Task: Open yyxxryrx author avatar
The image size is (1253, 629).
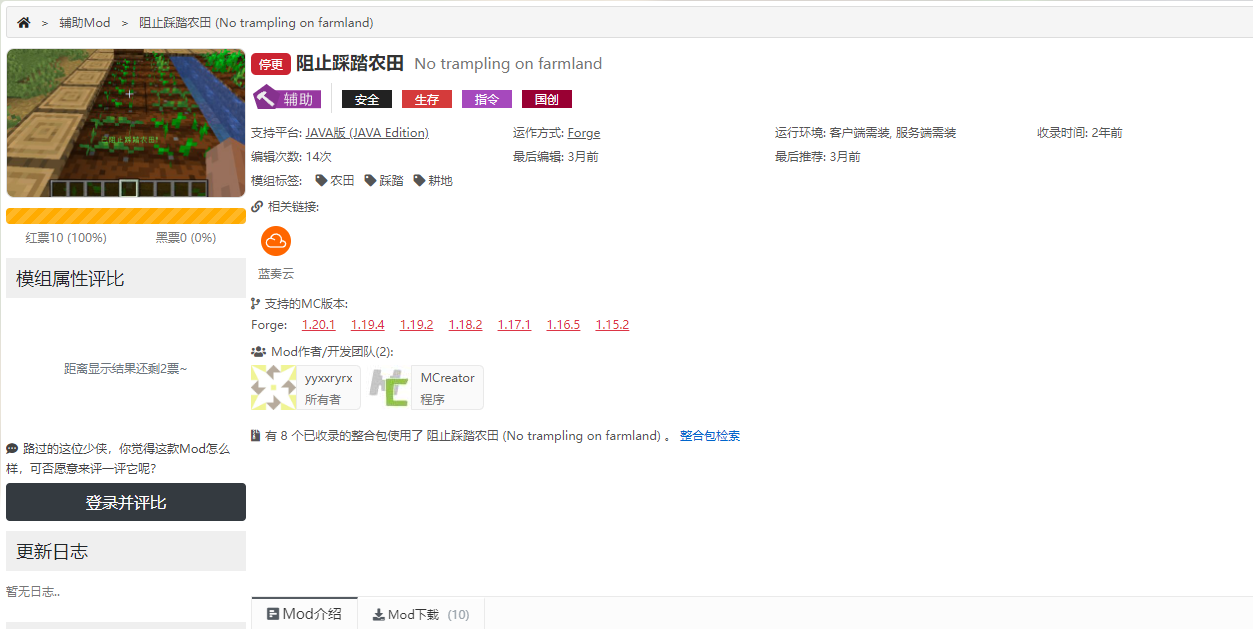Action: [x=273, y=387]
